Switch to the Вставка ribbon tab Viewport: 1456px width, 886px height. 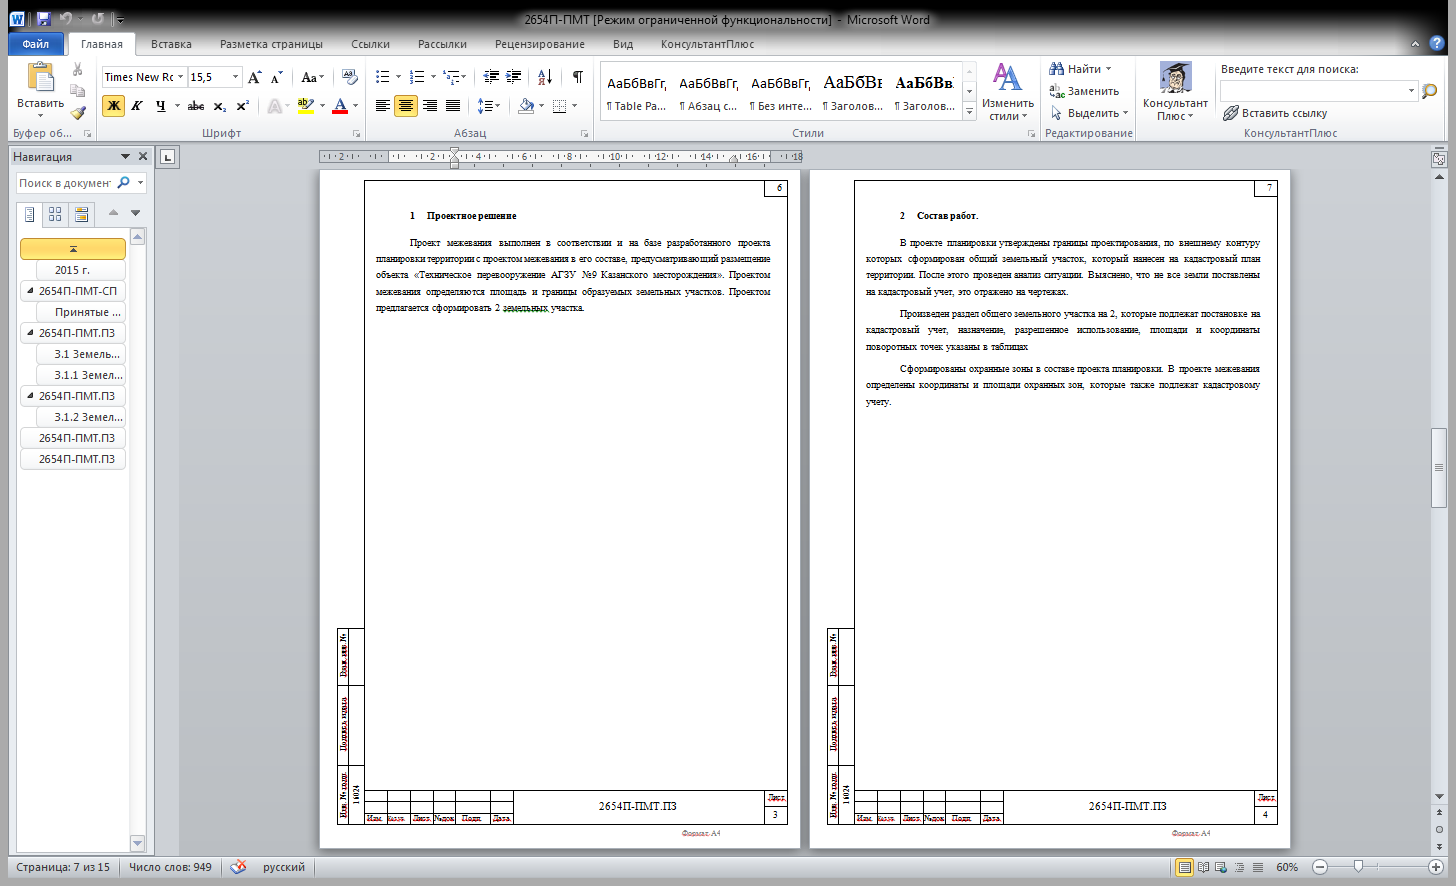(x=171, y=44)
